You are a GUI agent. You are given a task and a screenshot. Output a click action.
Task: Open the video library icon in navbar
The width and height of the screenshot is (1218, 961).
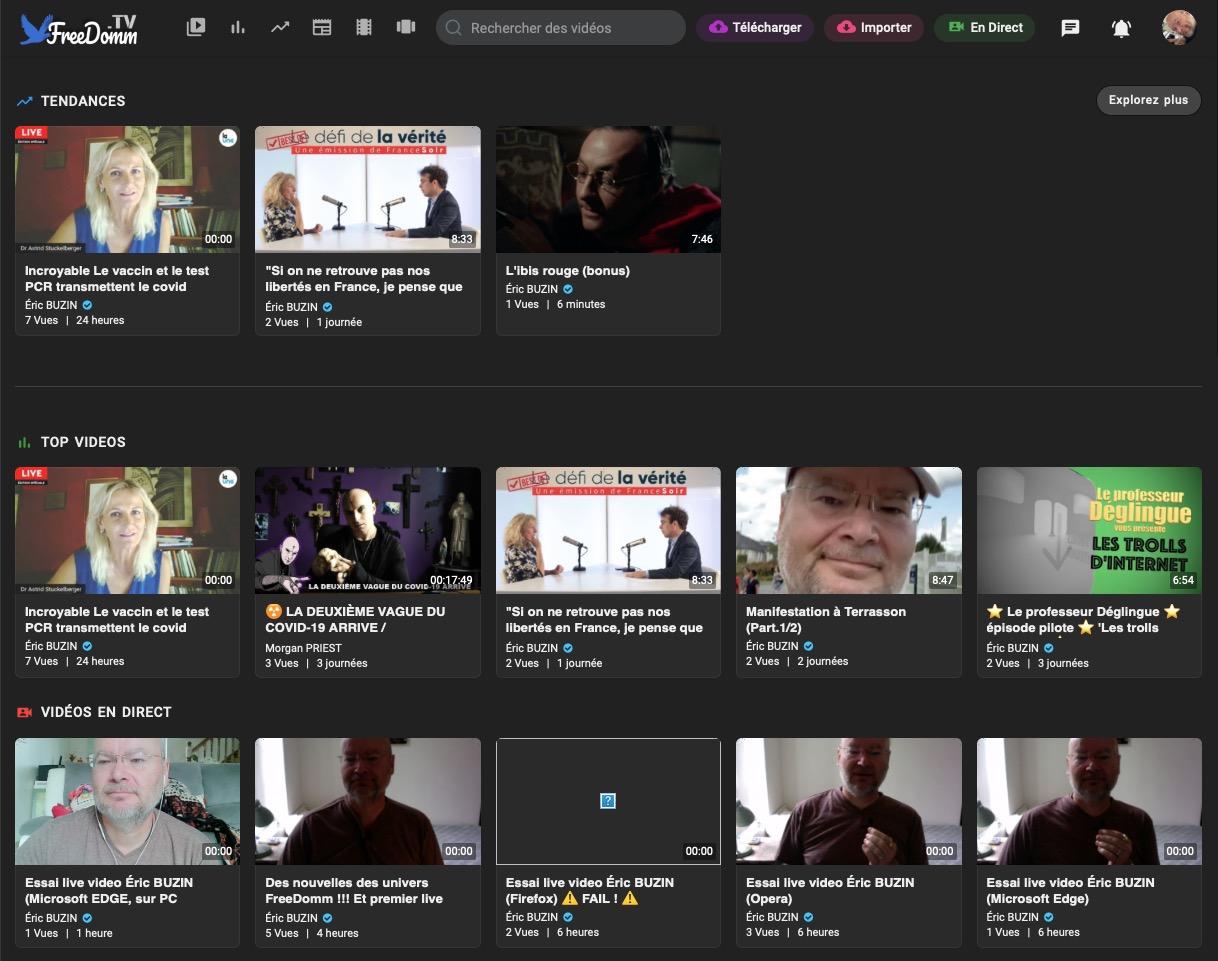pyautogui.click(x=196, y=27)
